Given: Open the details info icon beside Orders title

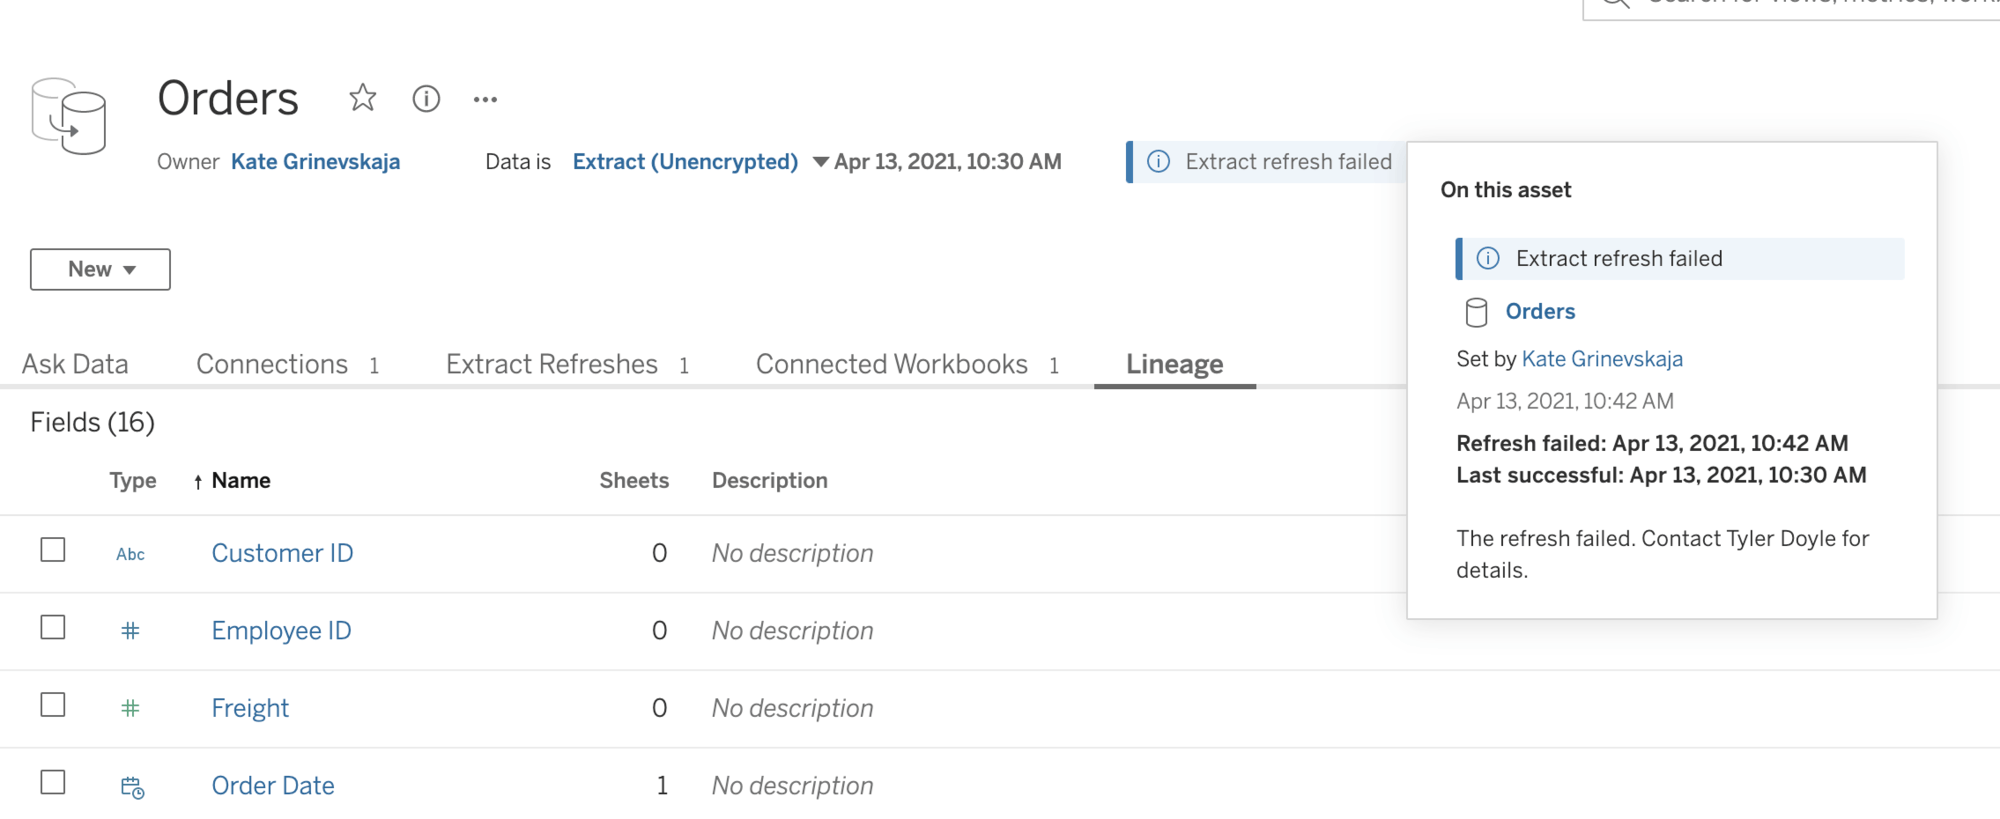Looking at the screenshot, I should point(426,99).
